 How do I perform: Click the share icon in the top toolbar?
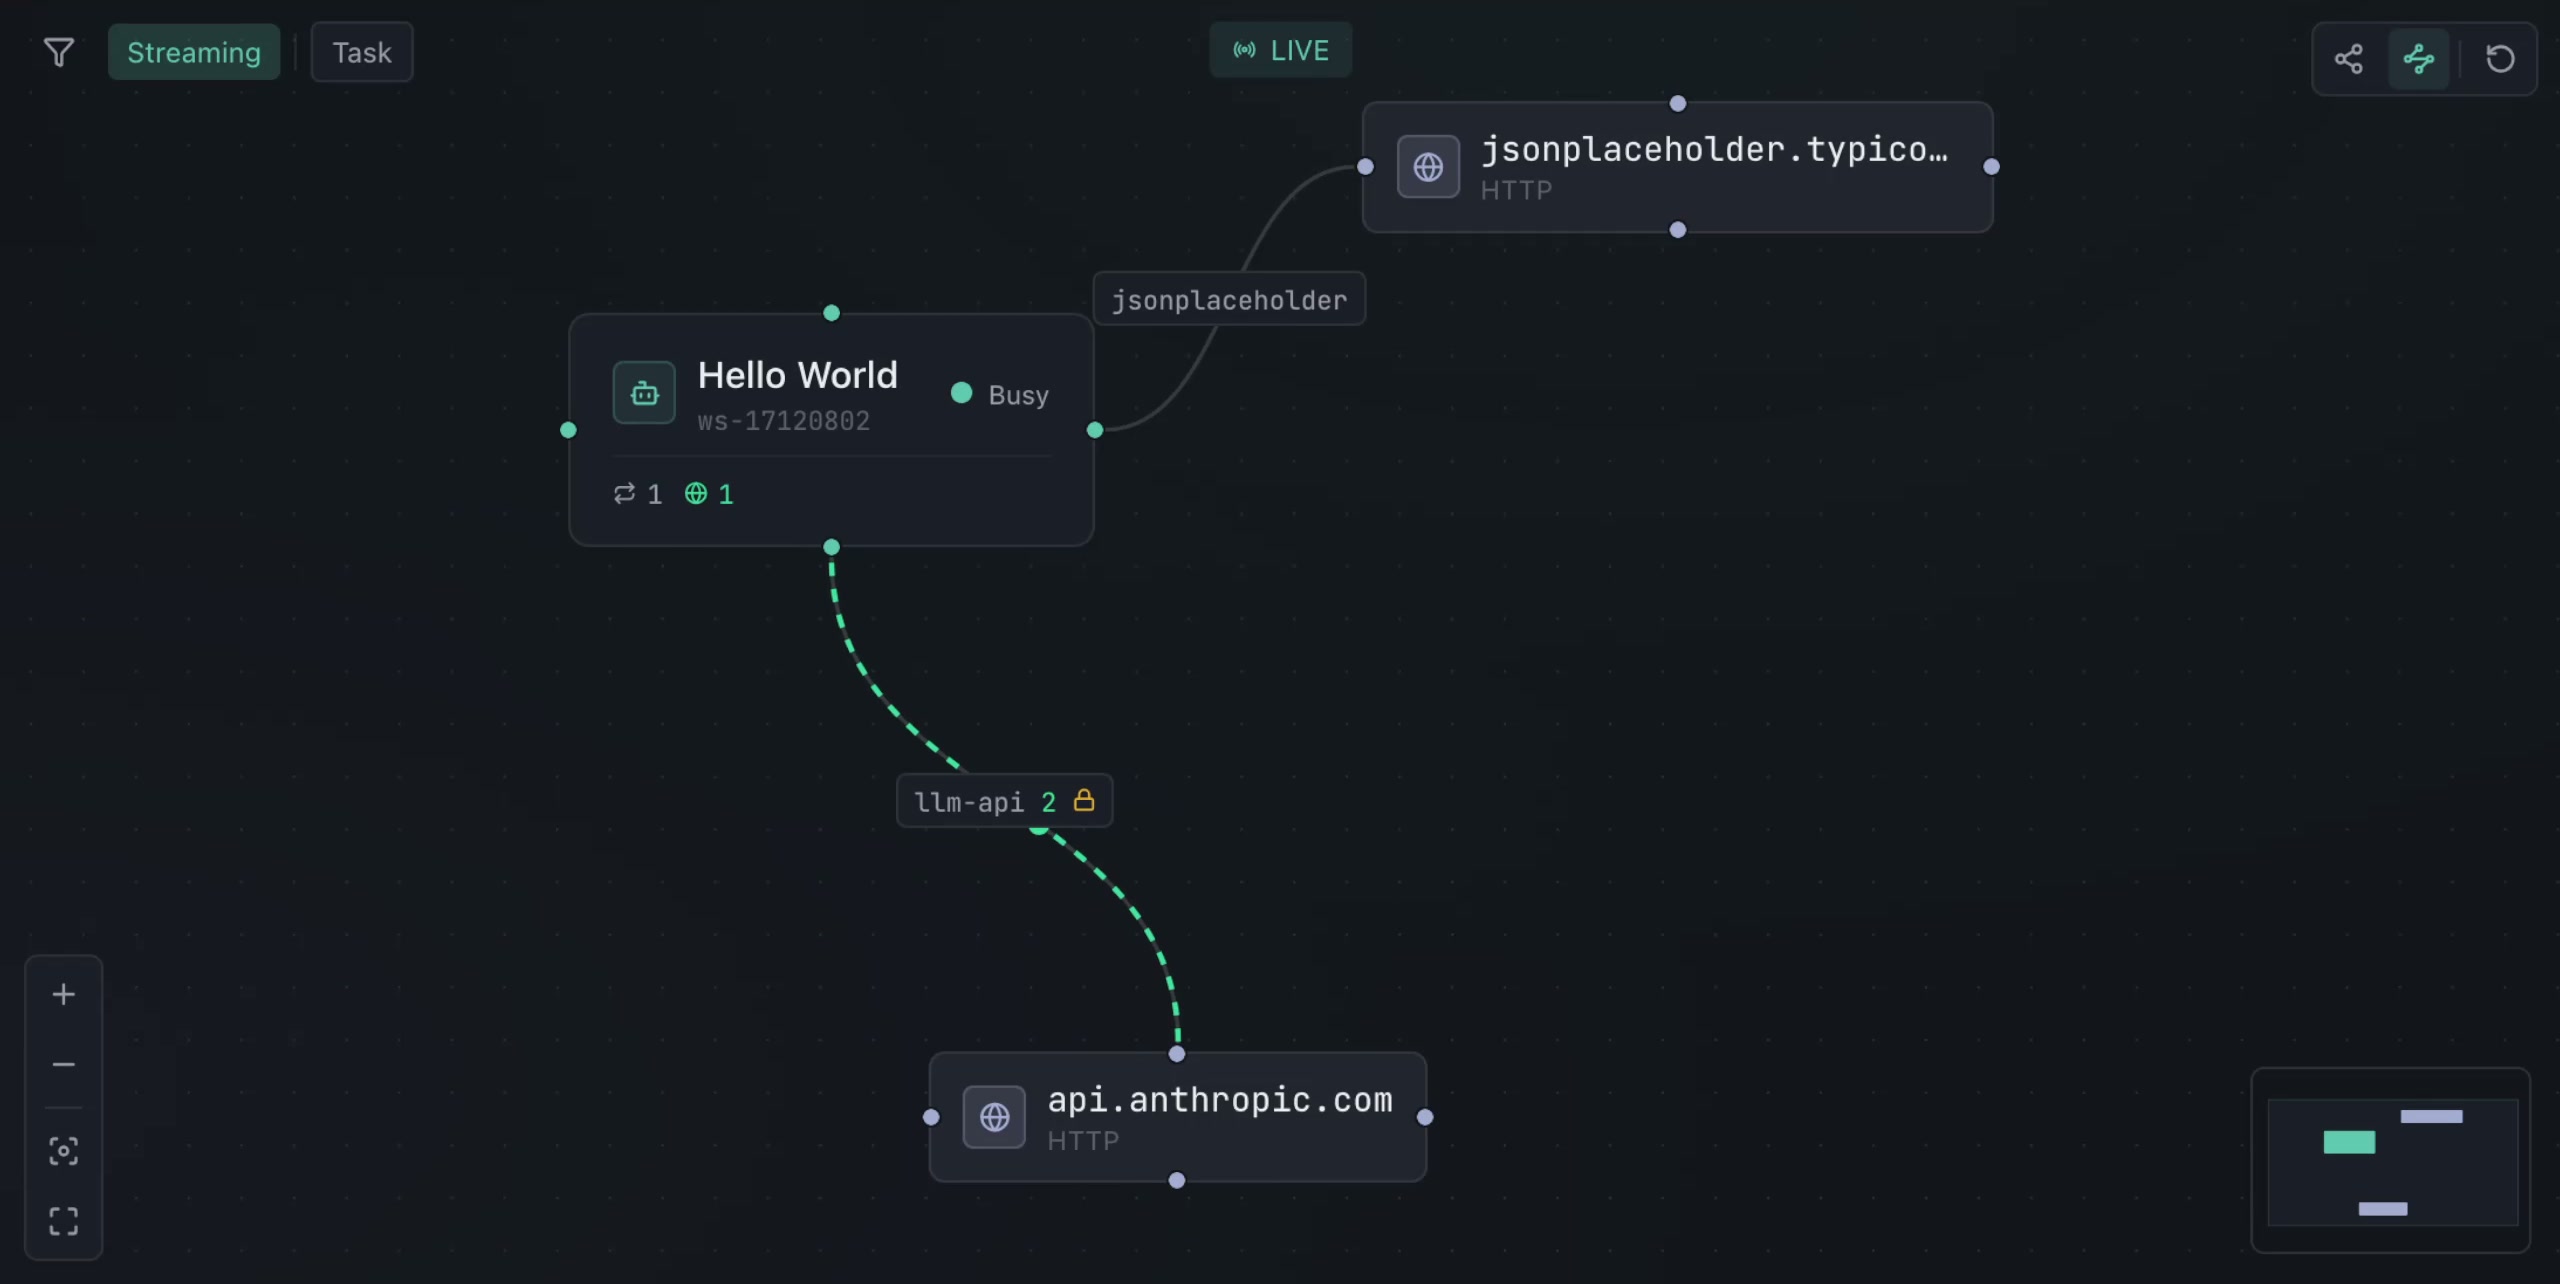pyautogui.click(x=2348, y=59)
